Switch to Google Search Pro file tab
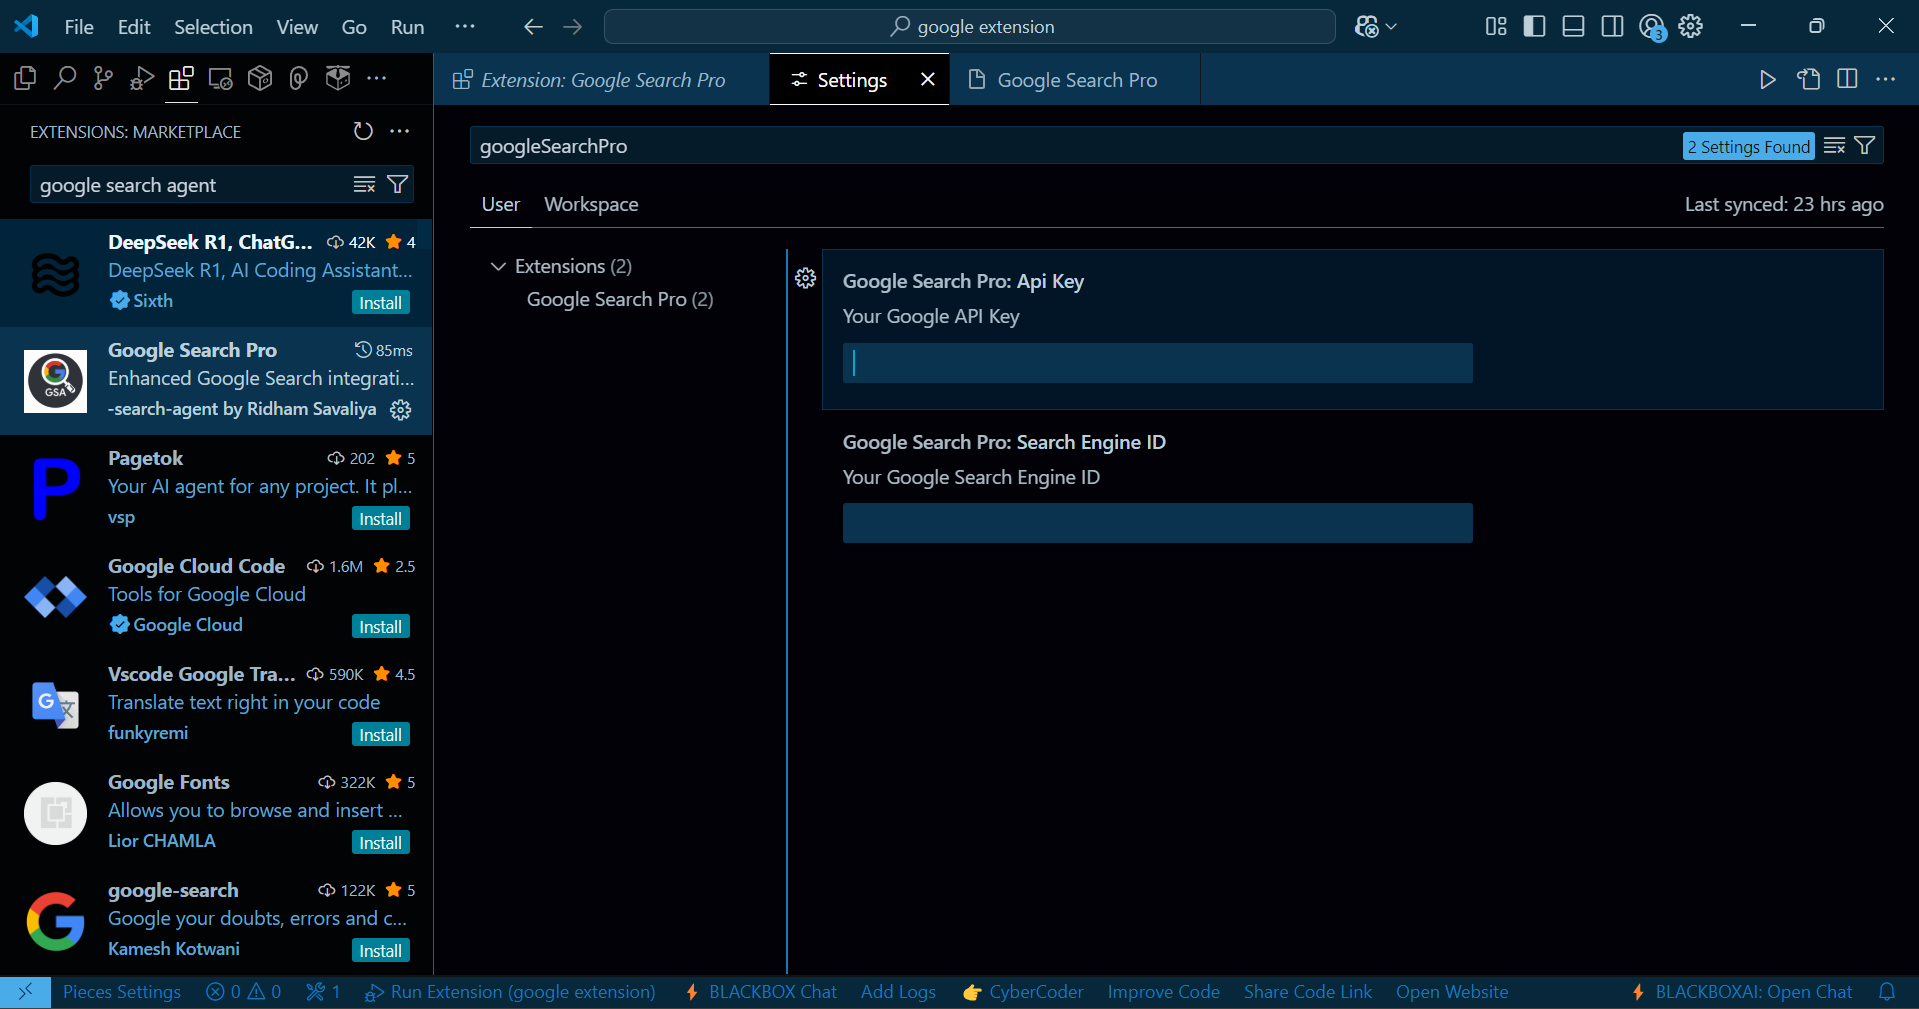1919x1009 pixels. point(1075,80)
